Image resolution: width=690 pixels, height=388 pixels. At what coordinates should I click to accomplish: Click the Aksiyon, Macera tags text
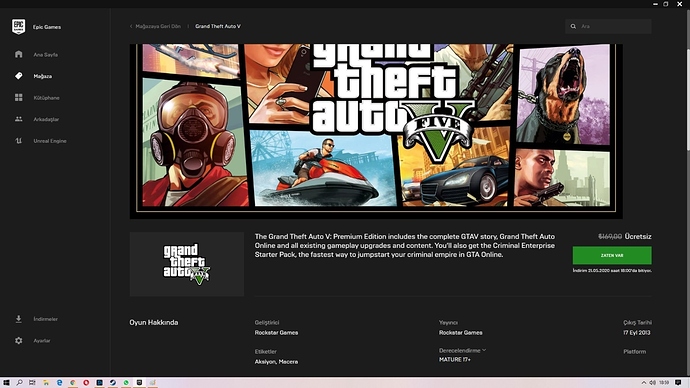coord(276,362)
